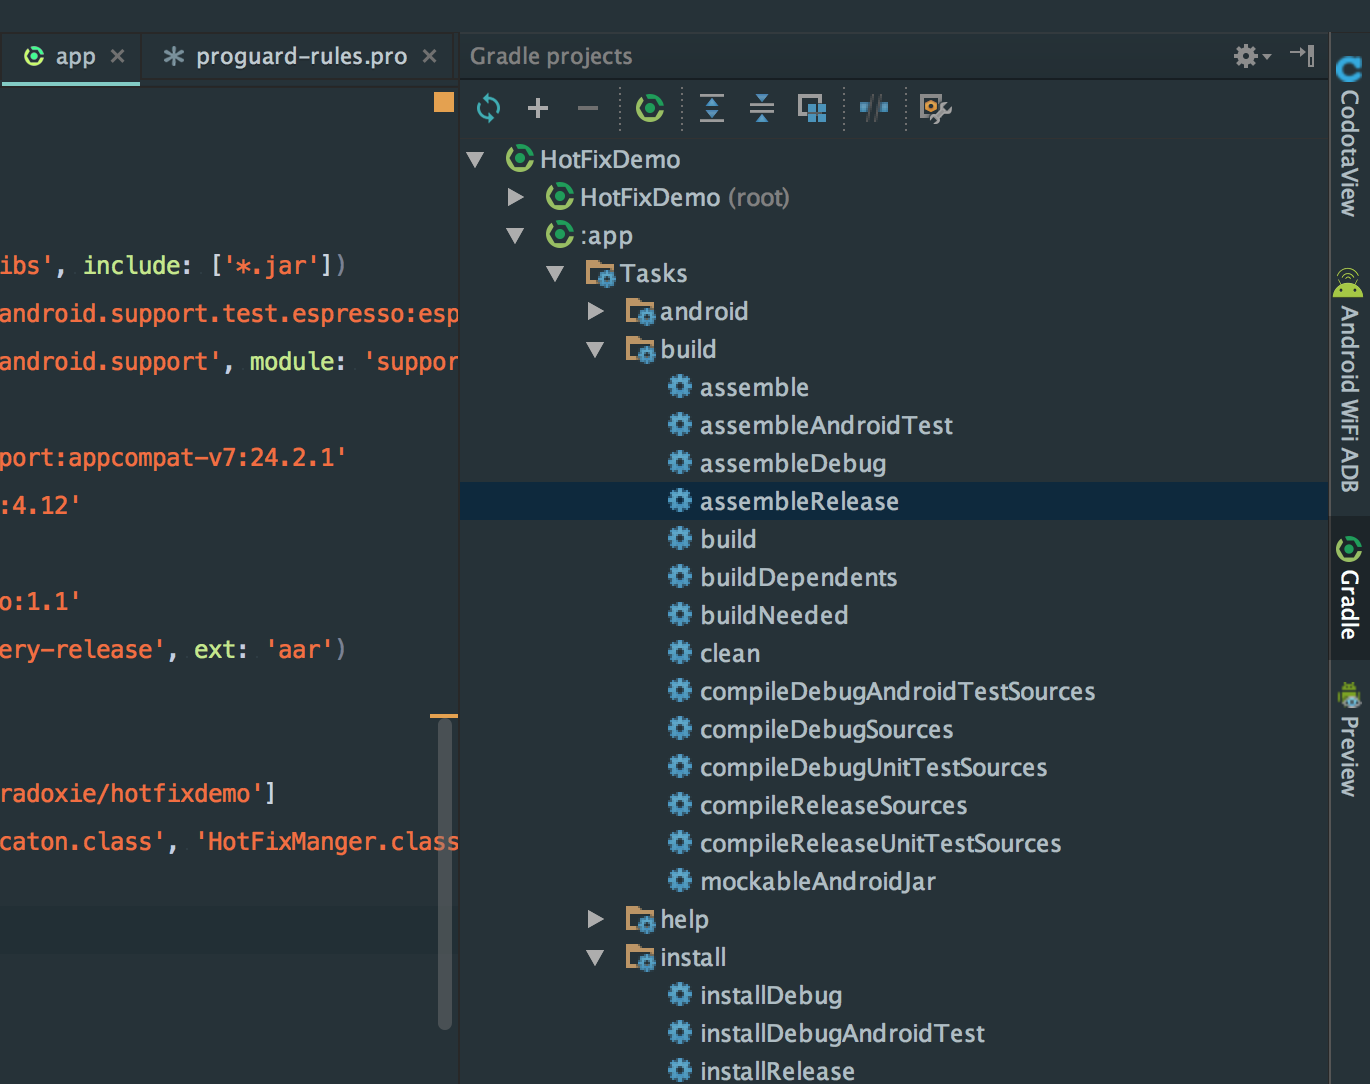This screenshot has height=1084, width=1370.
Task: Open the gear settings dropdown
Action: coord(1251,56)
